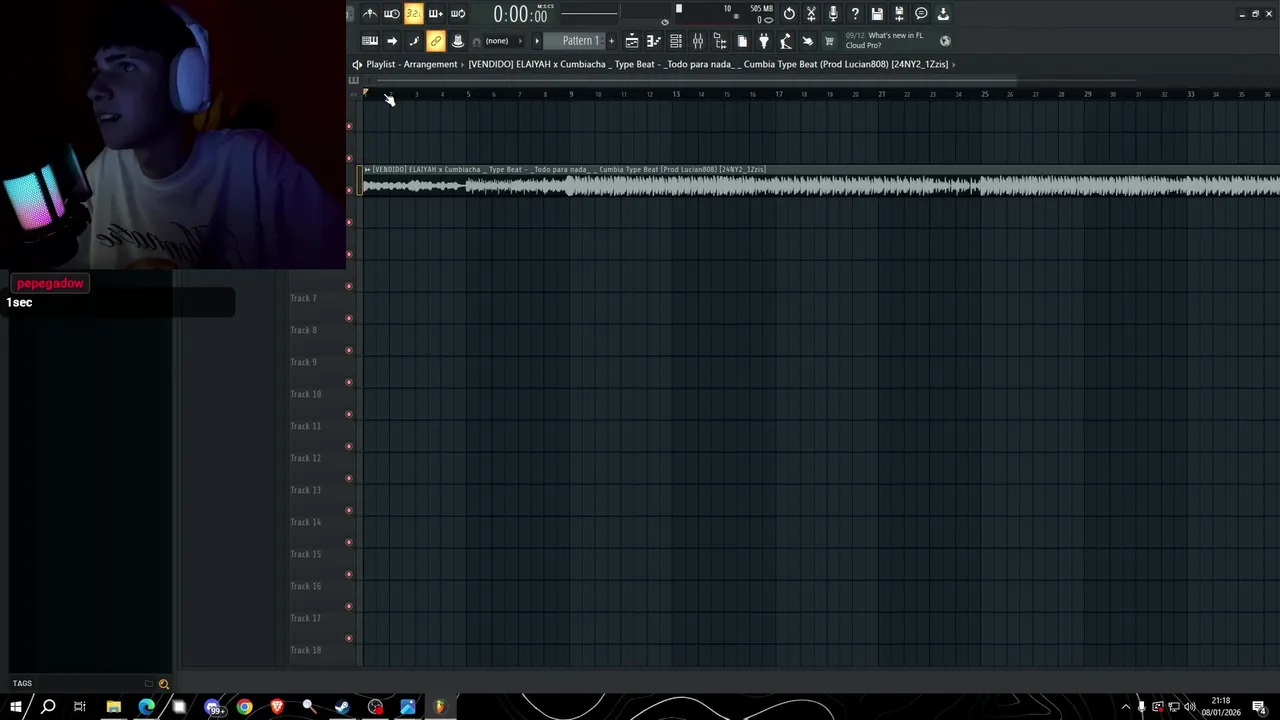The height and width of the screenshot is (720, 1280).
Task: Toggle wait for input before recording
Action: tap(392, 14)
